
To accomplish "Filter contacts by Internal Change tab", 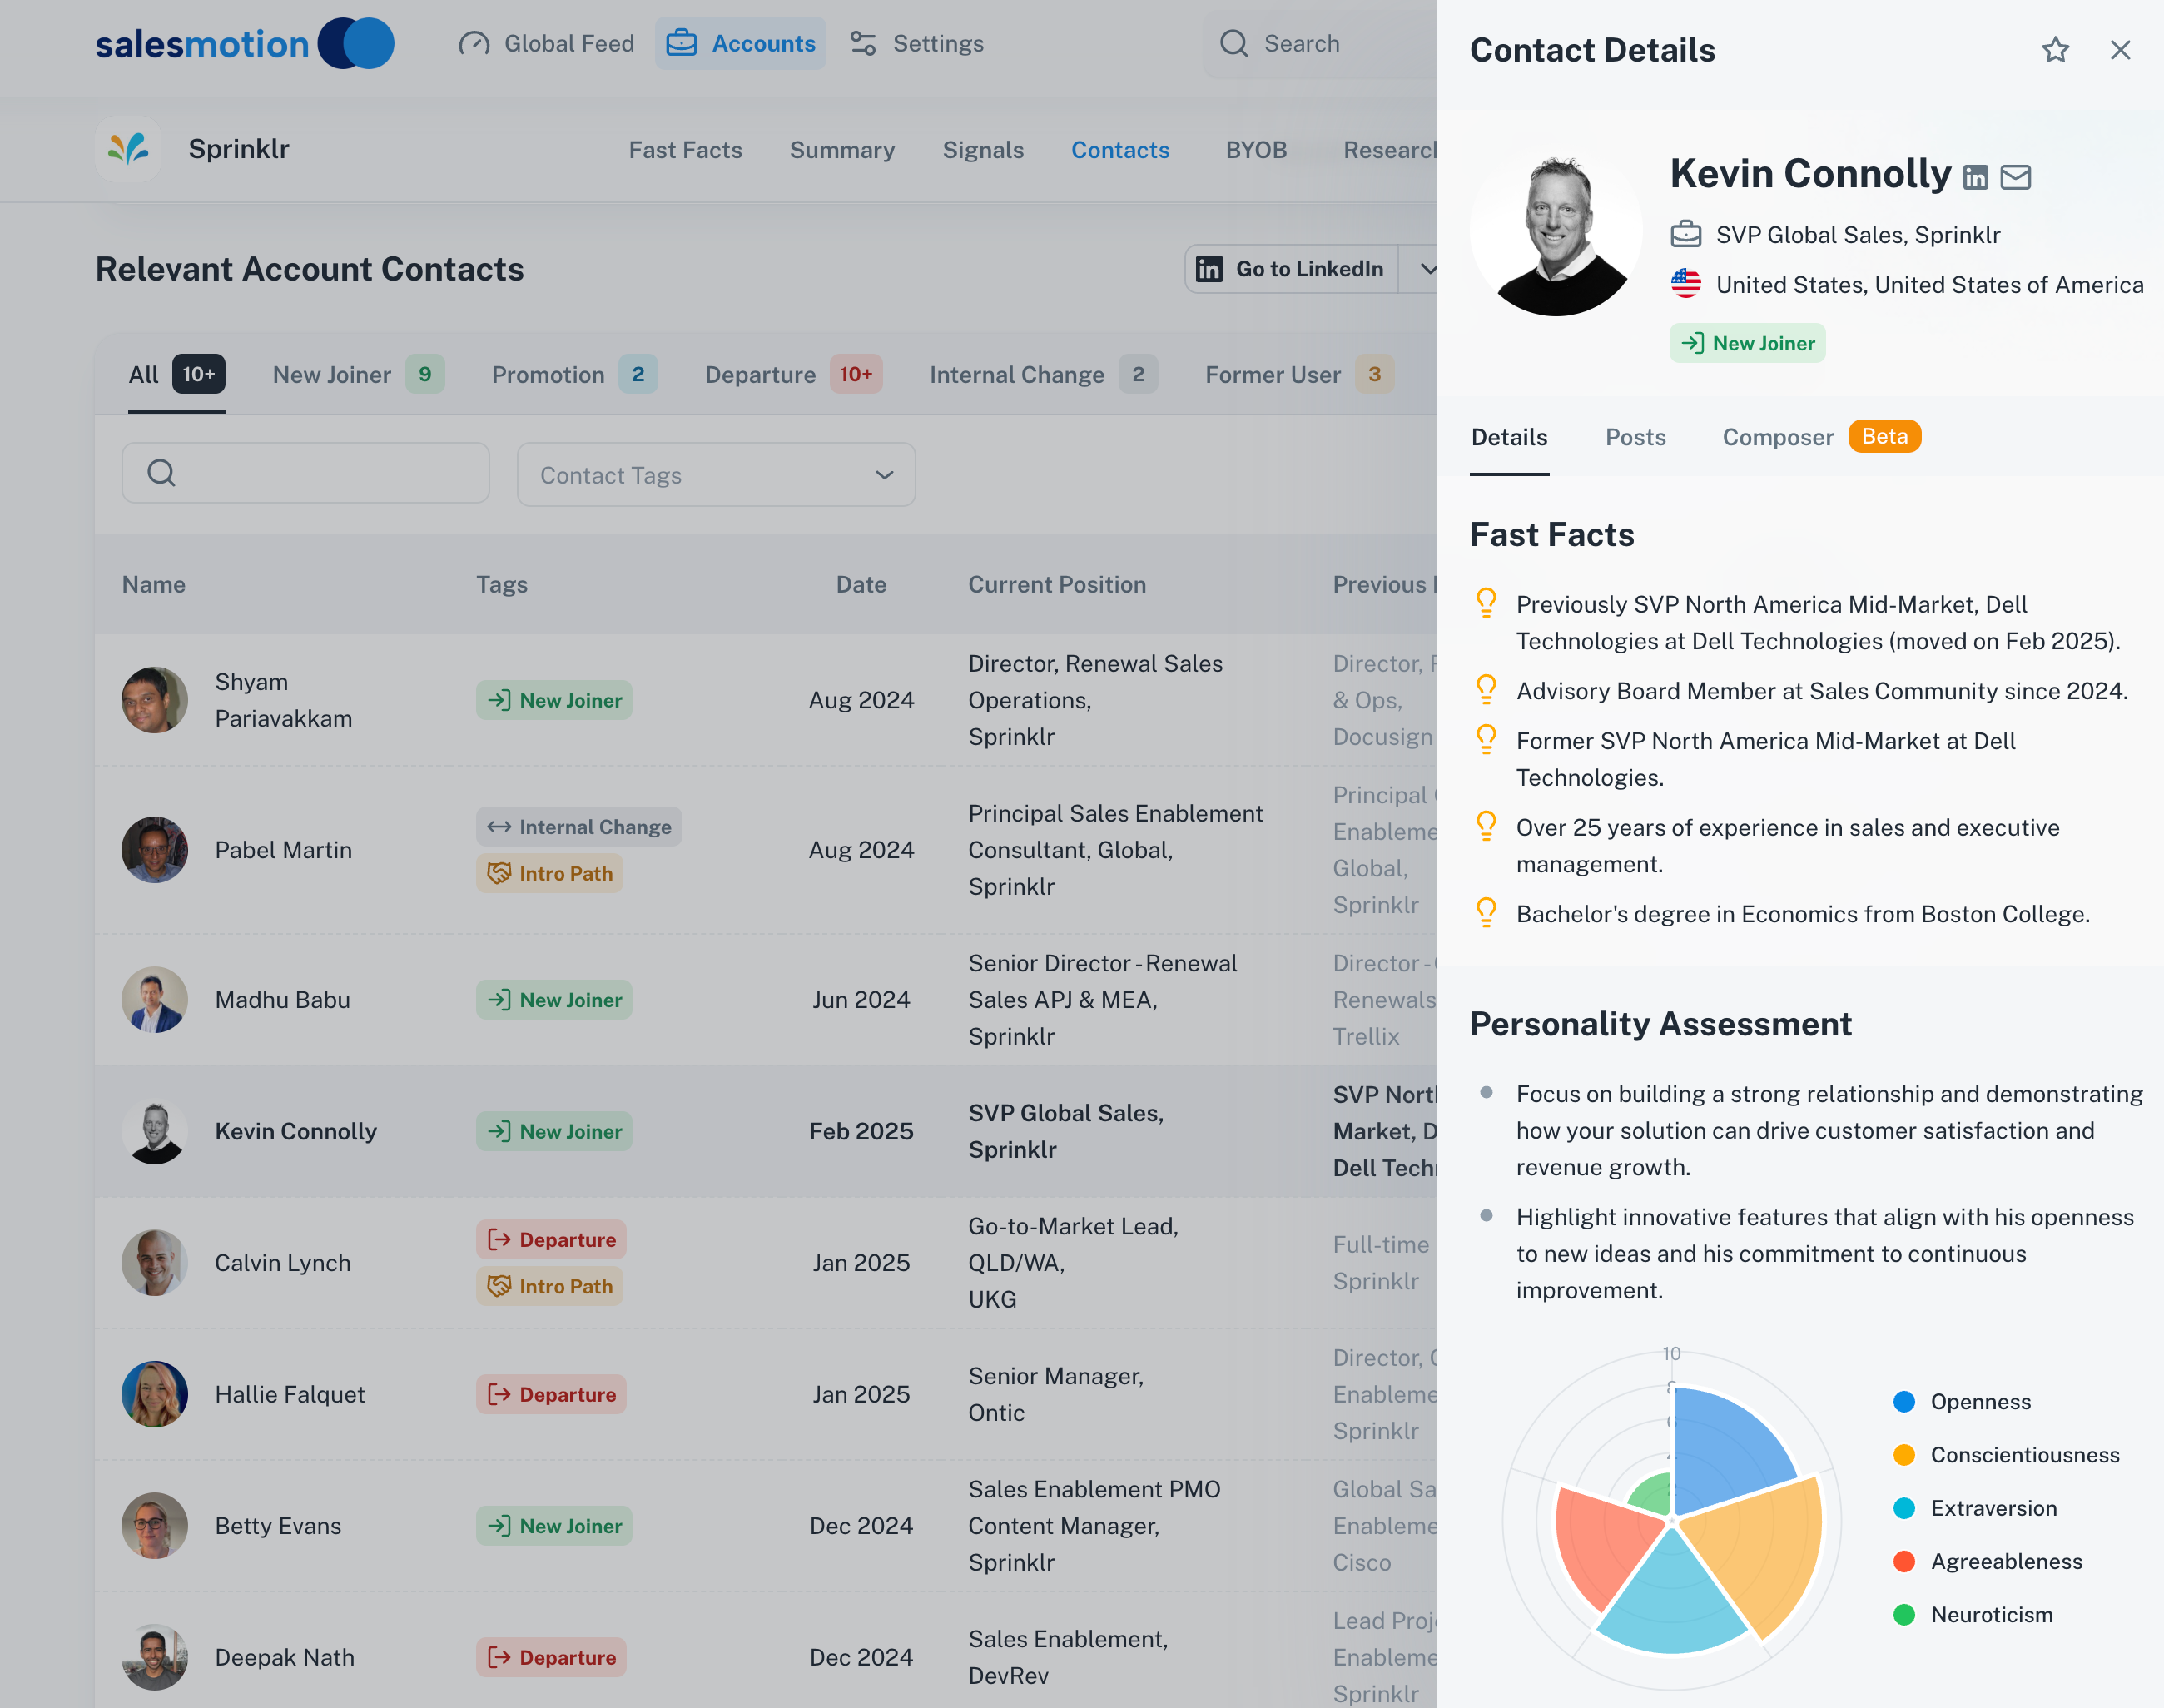I will (x=1043, y=374).
